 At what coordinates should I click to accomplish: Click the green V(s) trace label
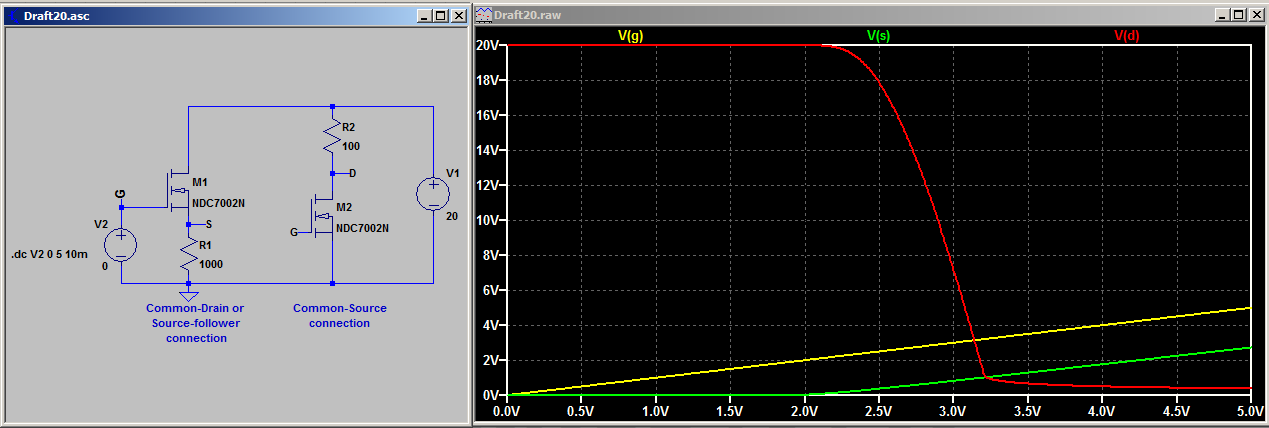tap(878, 35)
